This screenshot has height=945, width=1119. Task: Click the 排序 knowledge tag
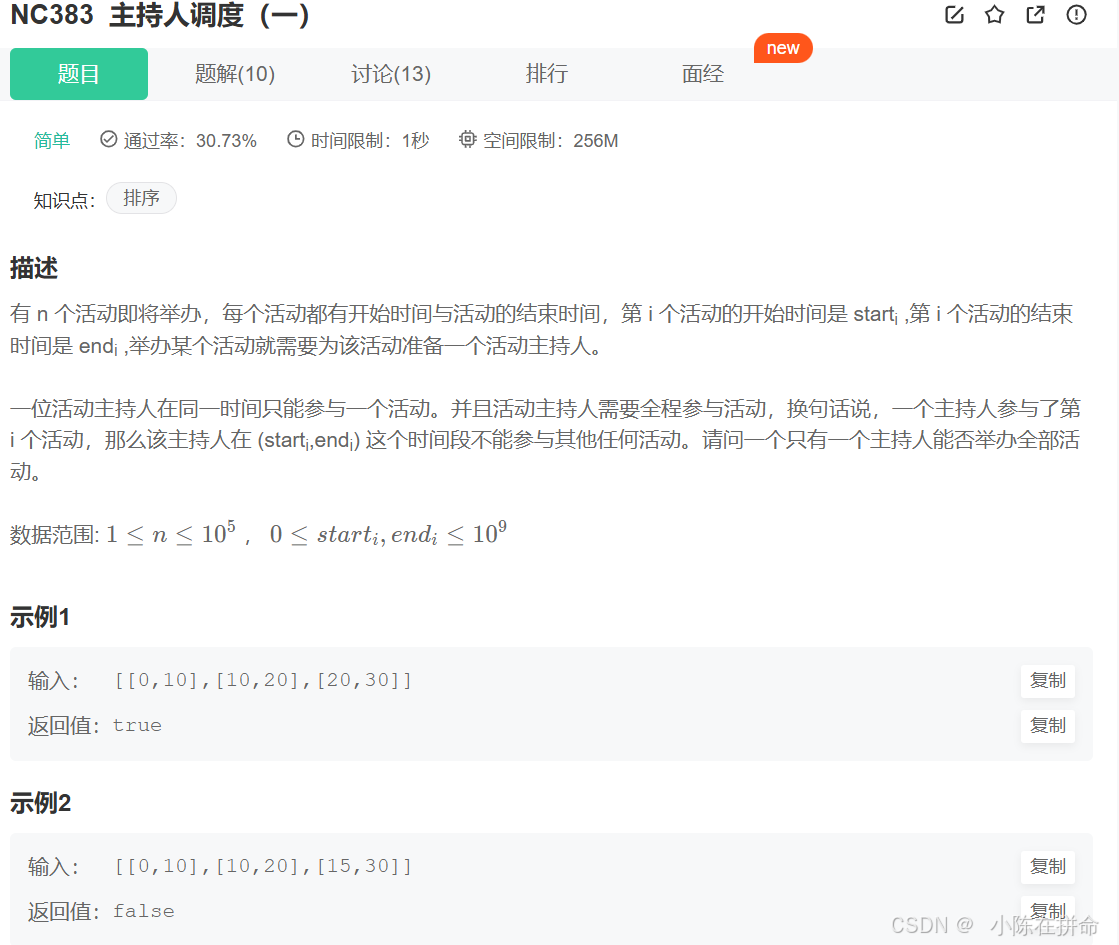tap(141, 198)
